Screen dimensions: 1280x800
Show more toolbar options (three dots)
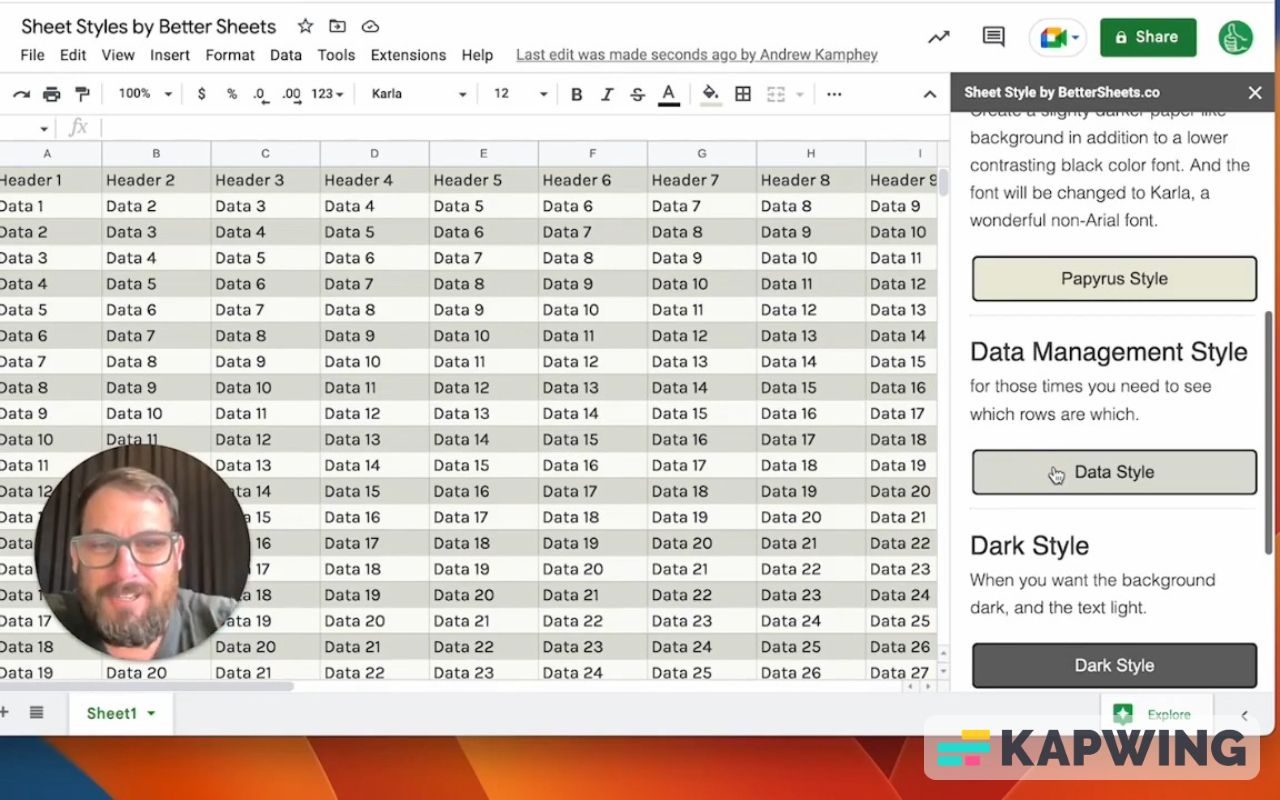tap(834, 94)
